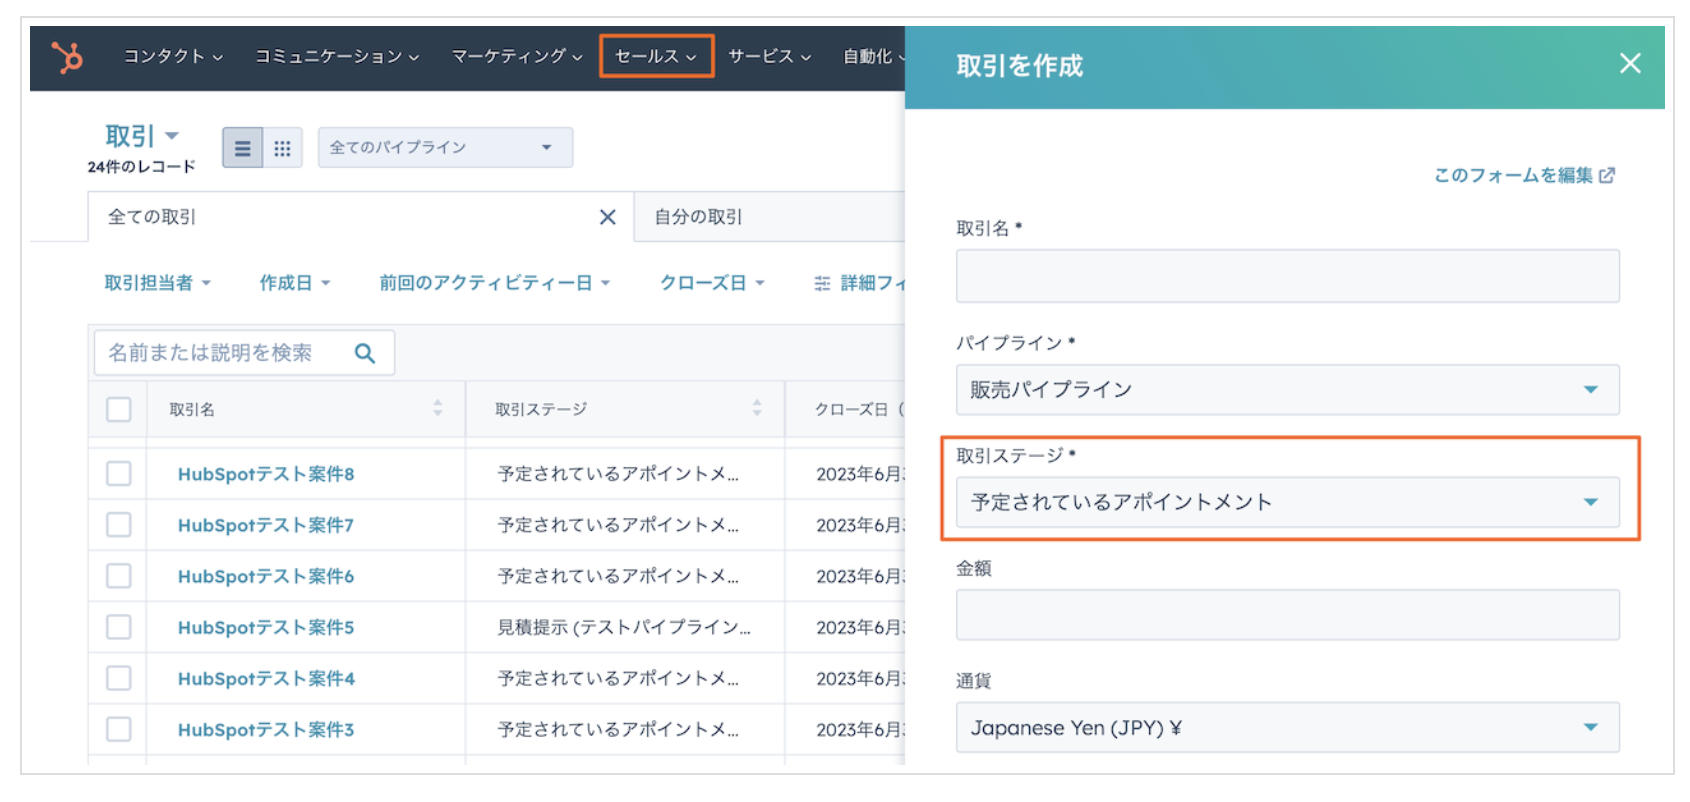Image resolution: width=1690 pixels, height=802 pixels.
Task: Open the セールス menu
Action: [656, 56]
